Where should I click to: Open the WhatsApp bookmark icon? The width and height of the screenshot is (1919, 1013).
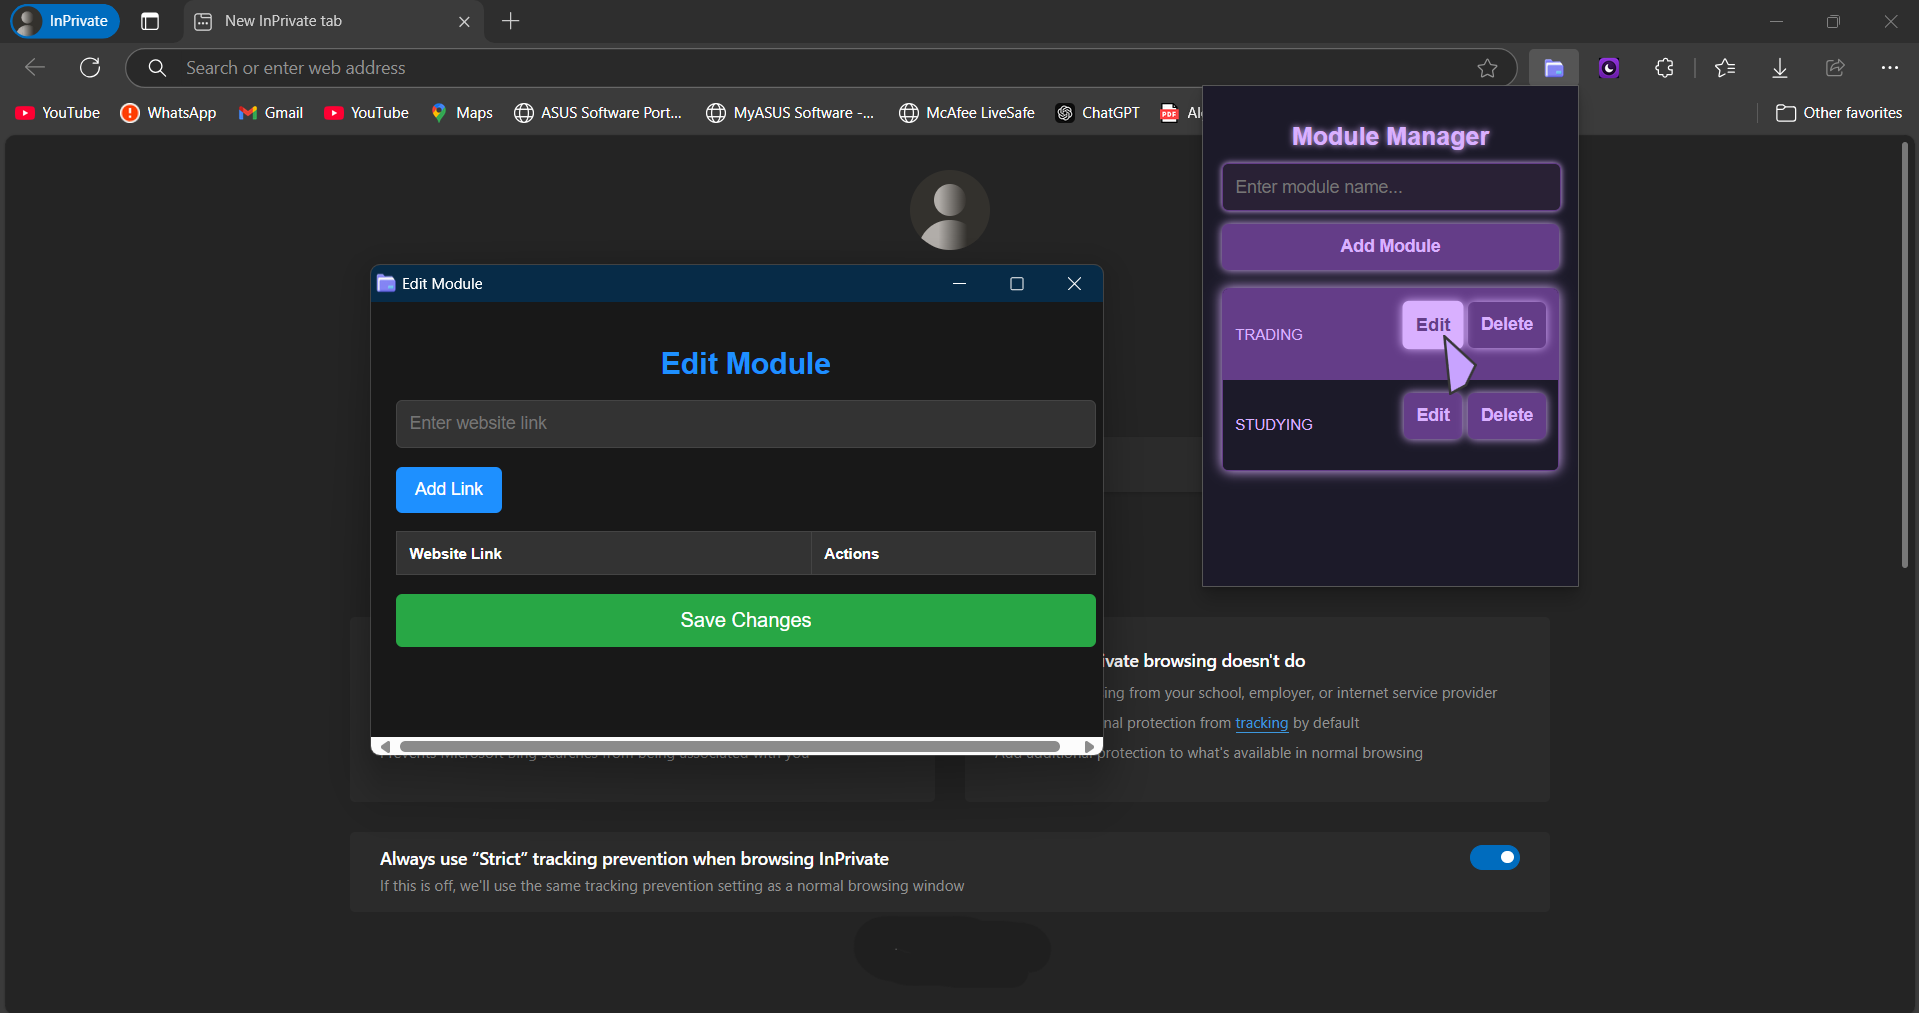[x=130, y=113]
